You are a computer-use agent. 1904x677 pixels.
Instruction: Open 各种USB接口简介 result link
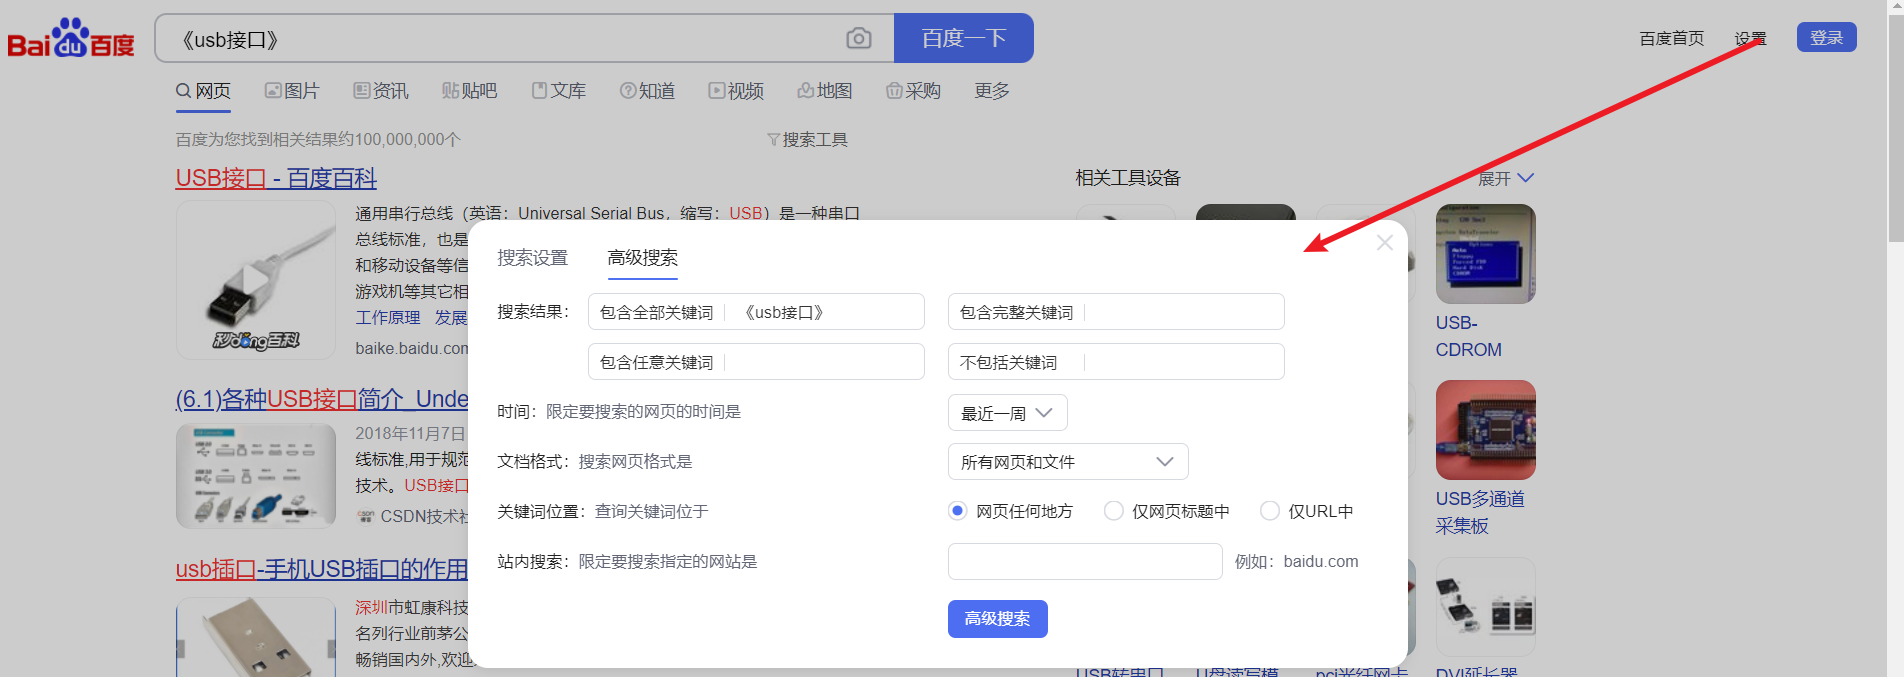coord(322,399)
